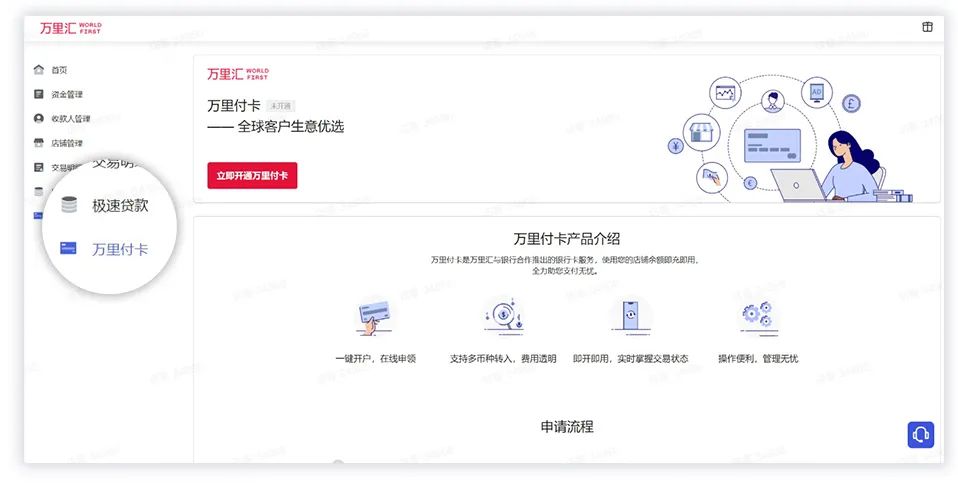The height and width of the screenshot is (497, 958).
Task: Click the 立即开通万里付卡 red button
Action: 252,175
